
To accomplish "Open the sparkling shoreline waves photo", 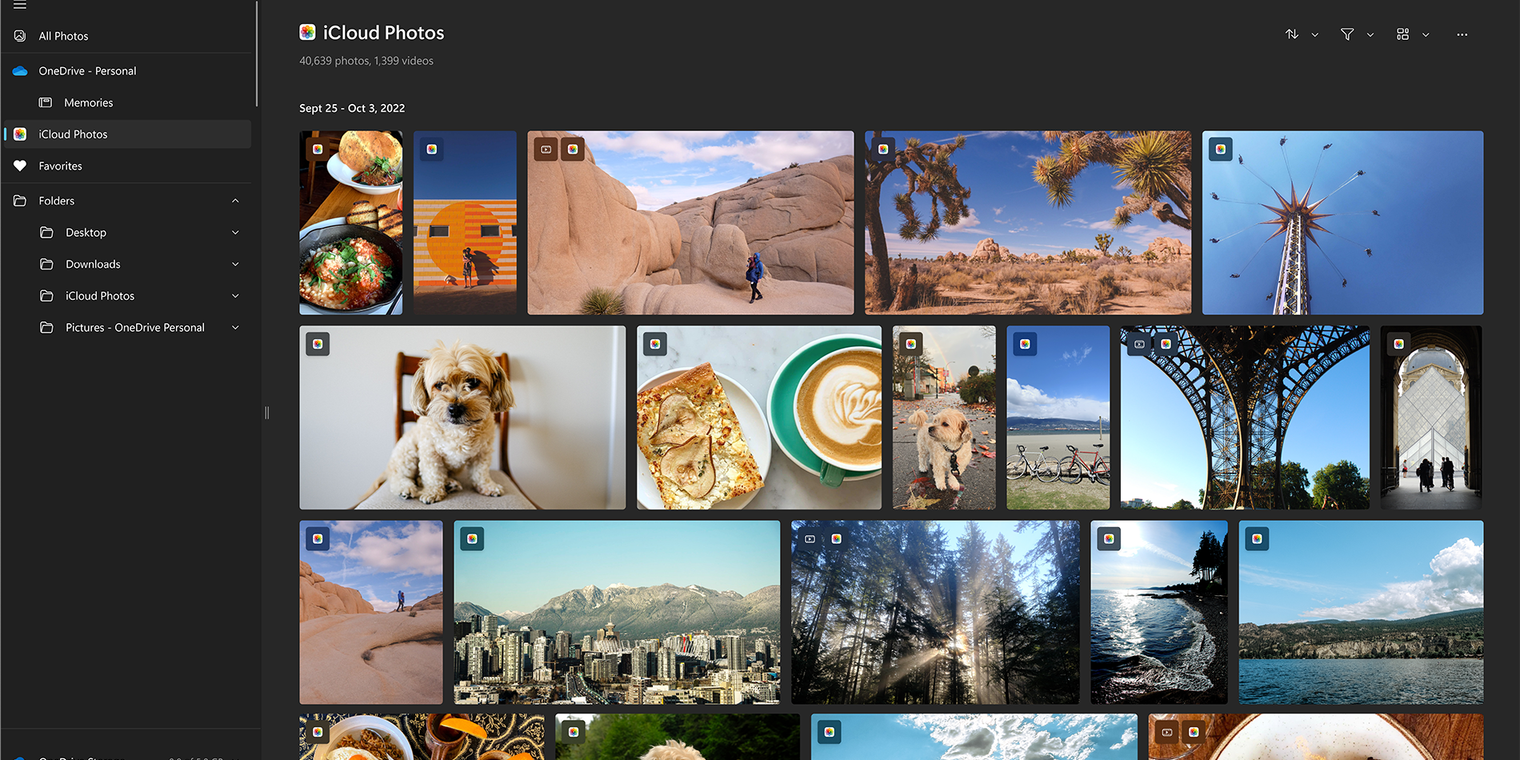I will tap(1160, 612).
